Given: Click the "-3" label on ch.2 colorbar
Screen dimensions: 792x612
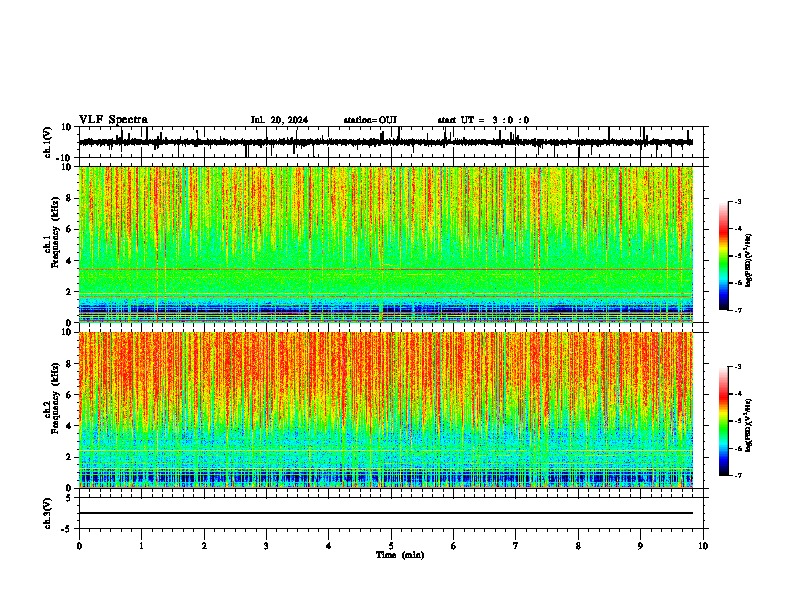Looking at the screenshot, I should coord(738,367).
